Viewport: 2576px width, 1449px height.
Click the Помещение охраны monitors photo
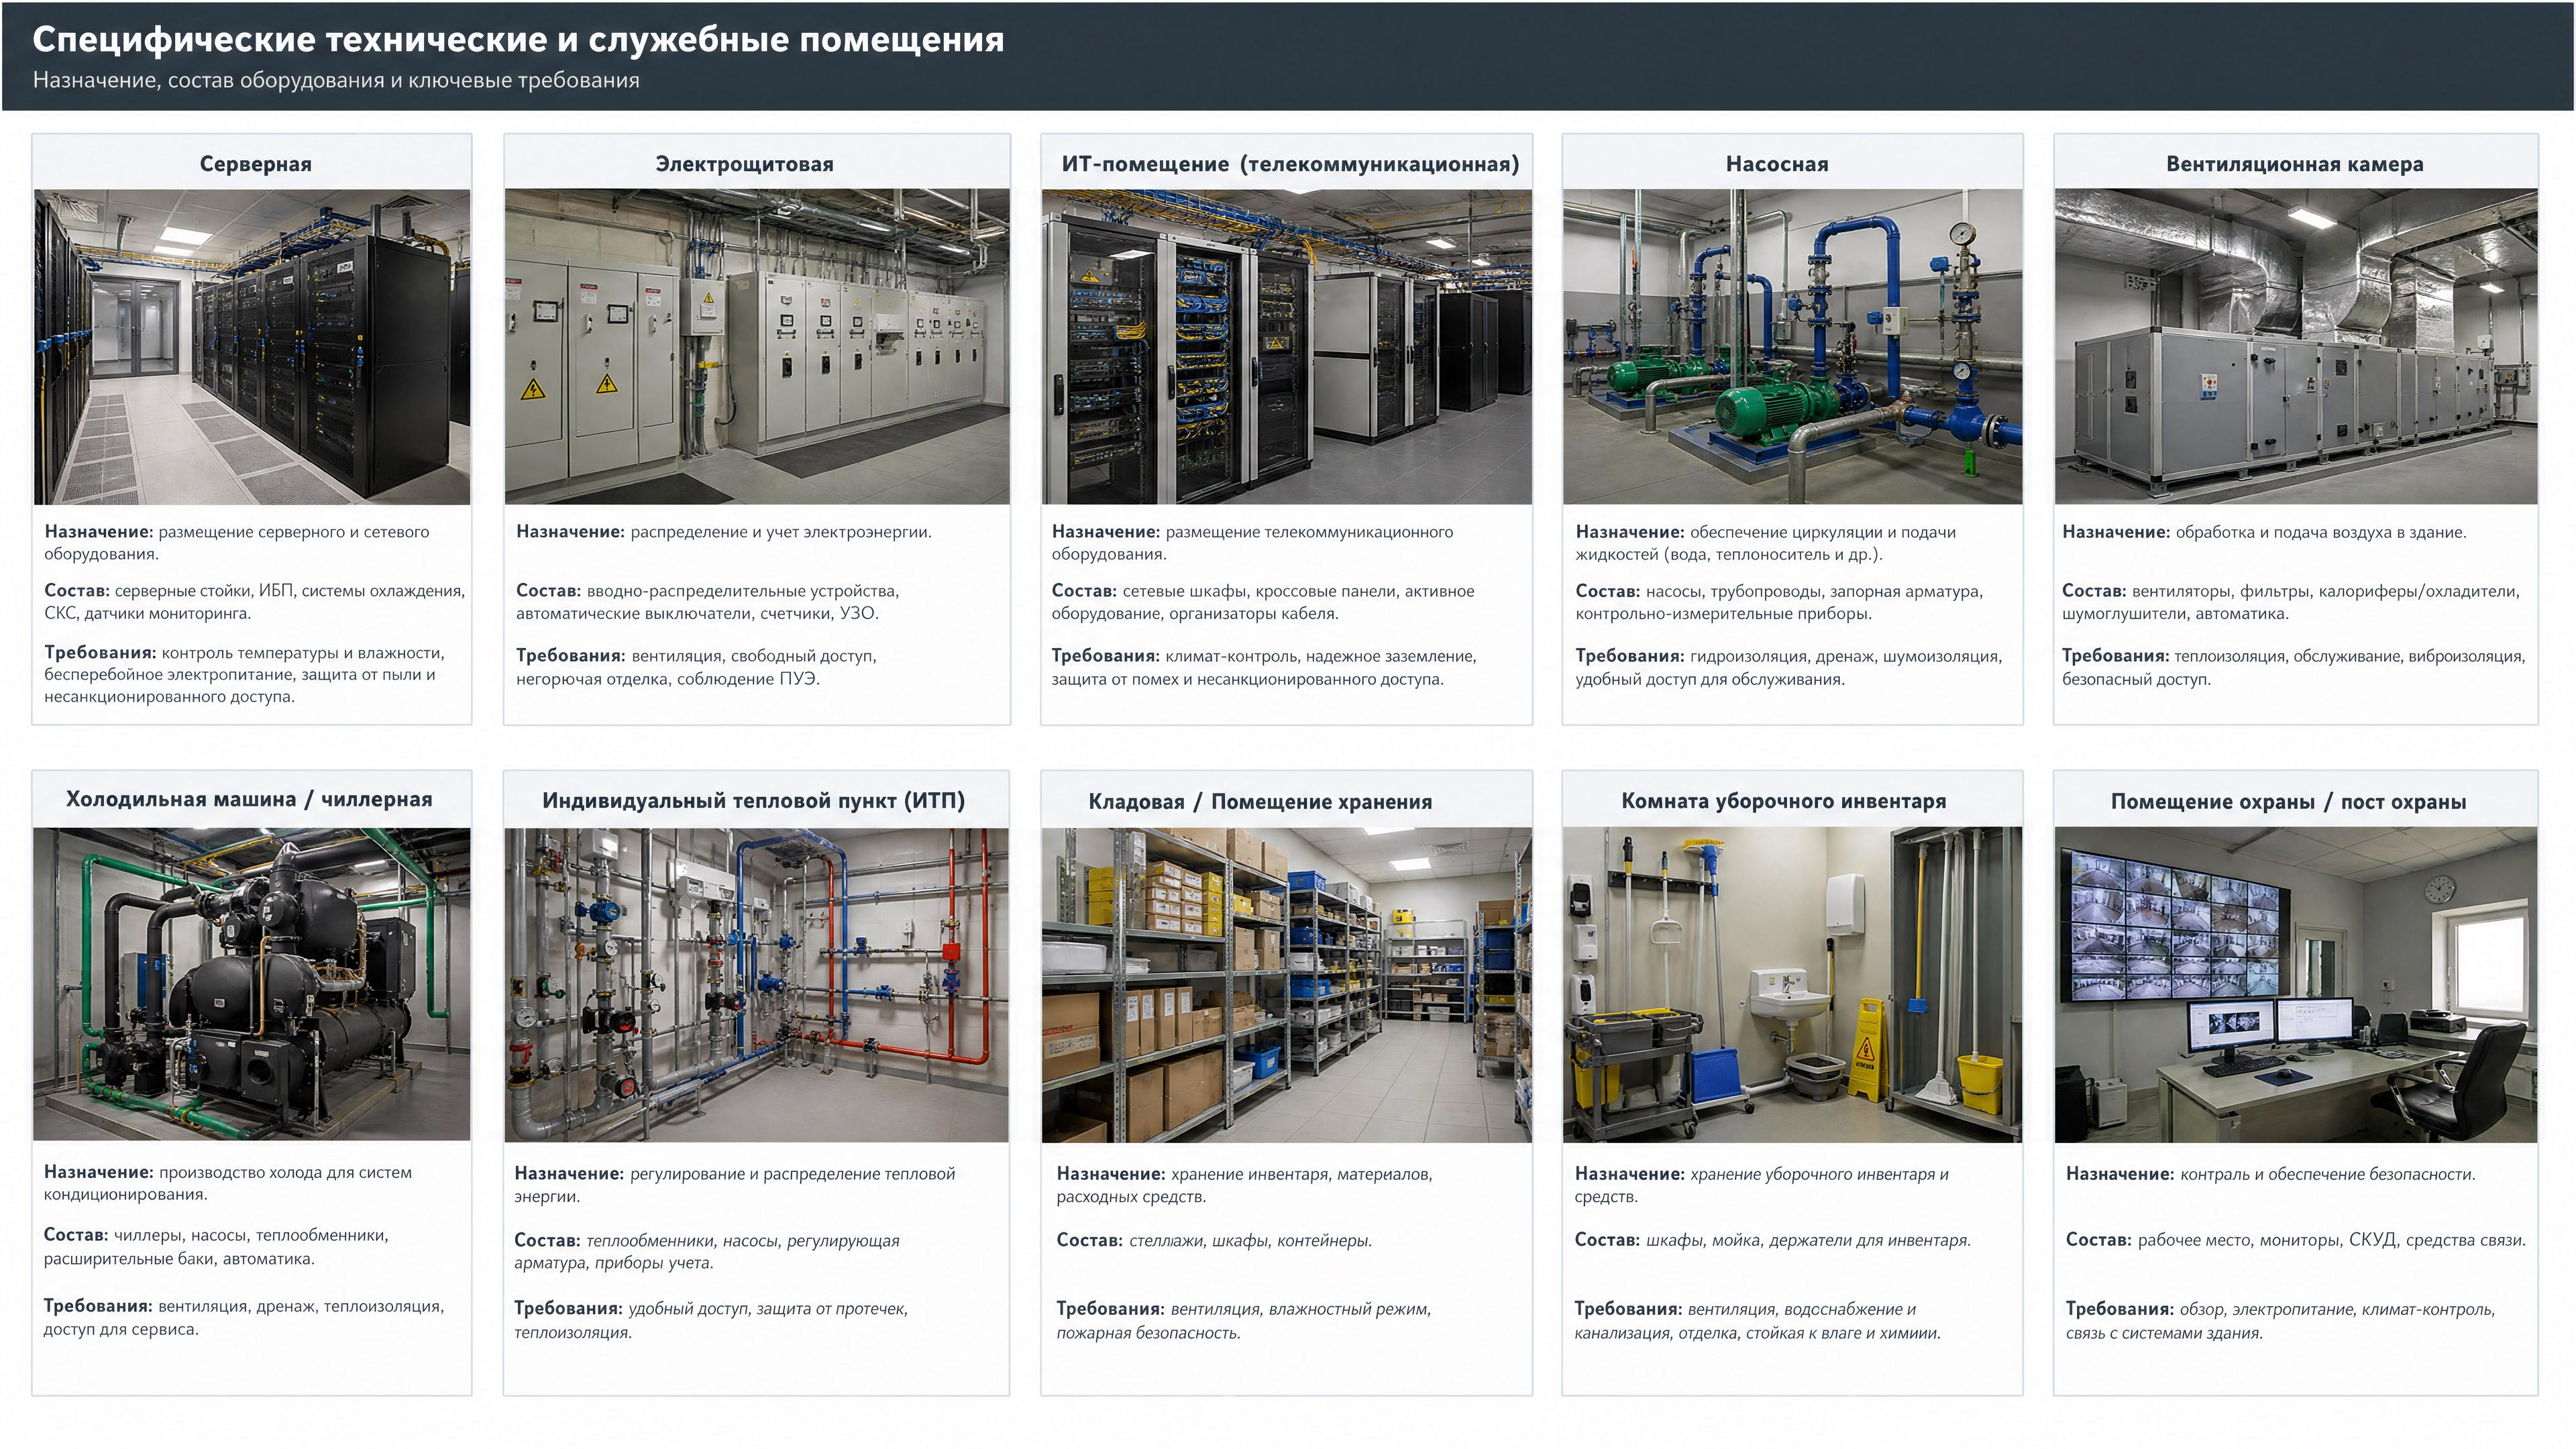coord(2296,985)
